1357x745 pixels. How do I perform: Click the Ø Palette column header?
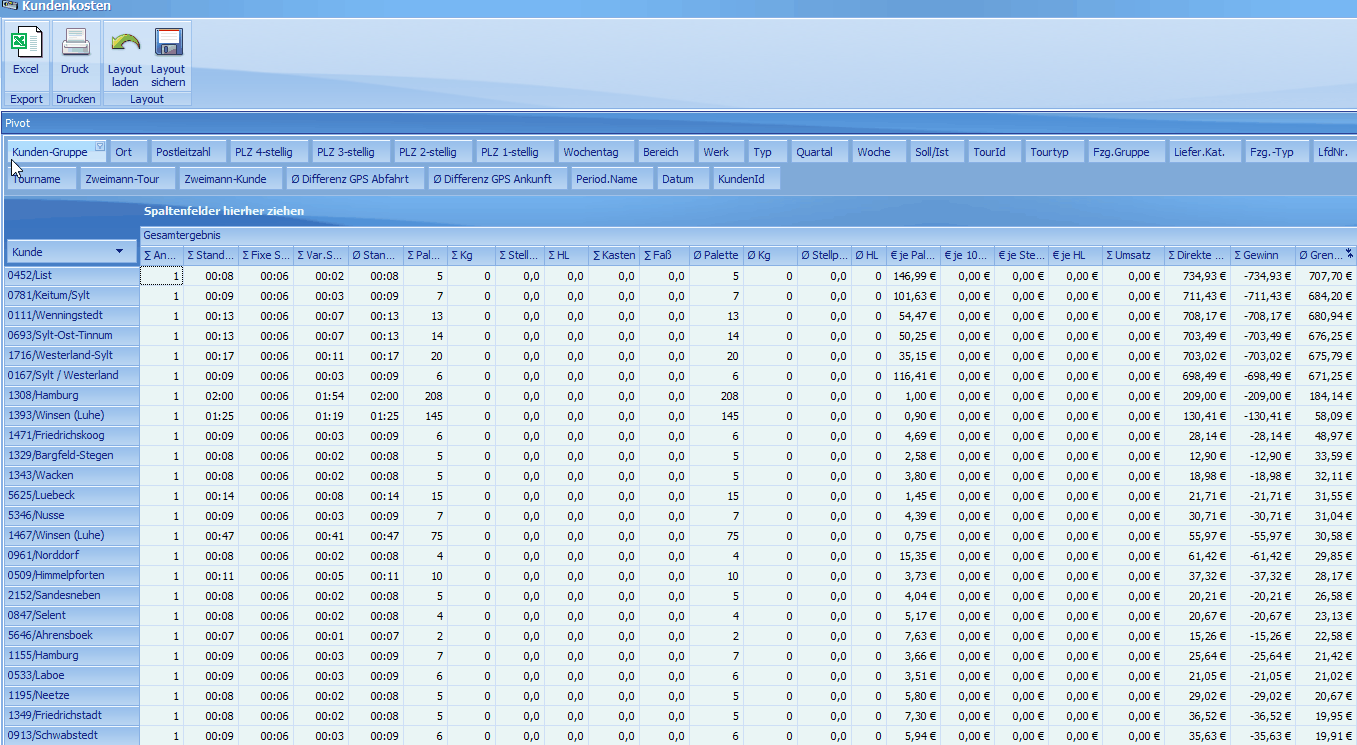coord(715,255)
